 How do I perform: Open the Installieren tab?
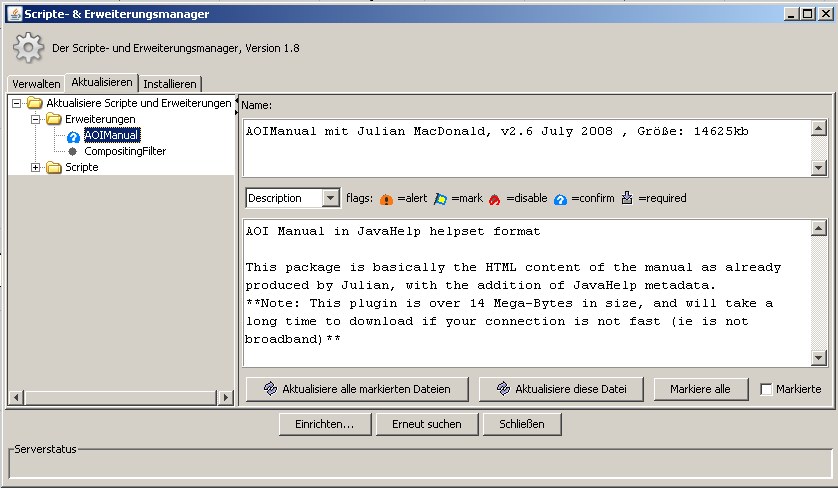click(x=170, y=84)
